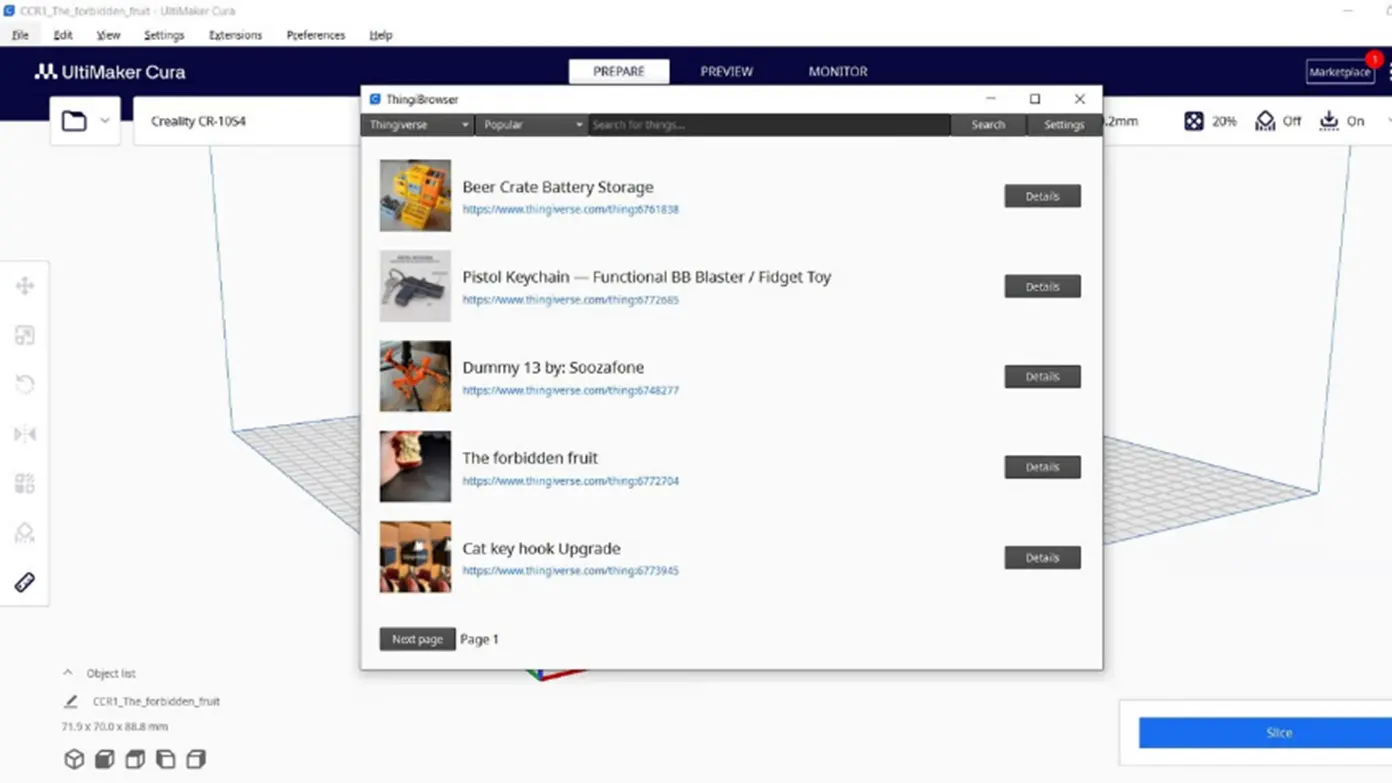This screenshot has height=783, width=1392.
Task: Select the Measure ruler tool
Action: (x=25, y=582)
